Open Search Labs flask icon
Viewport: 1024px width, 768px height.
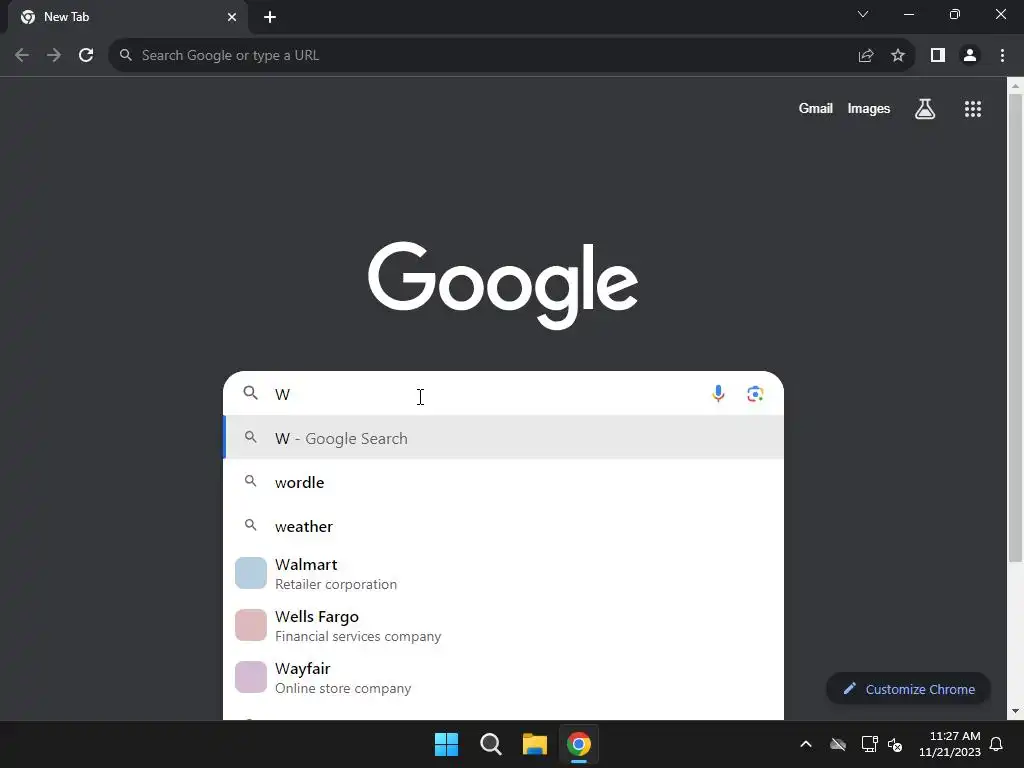(x=925, y=109)
